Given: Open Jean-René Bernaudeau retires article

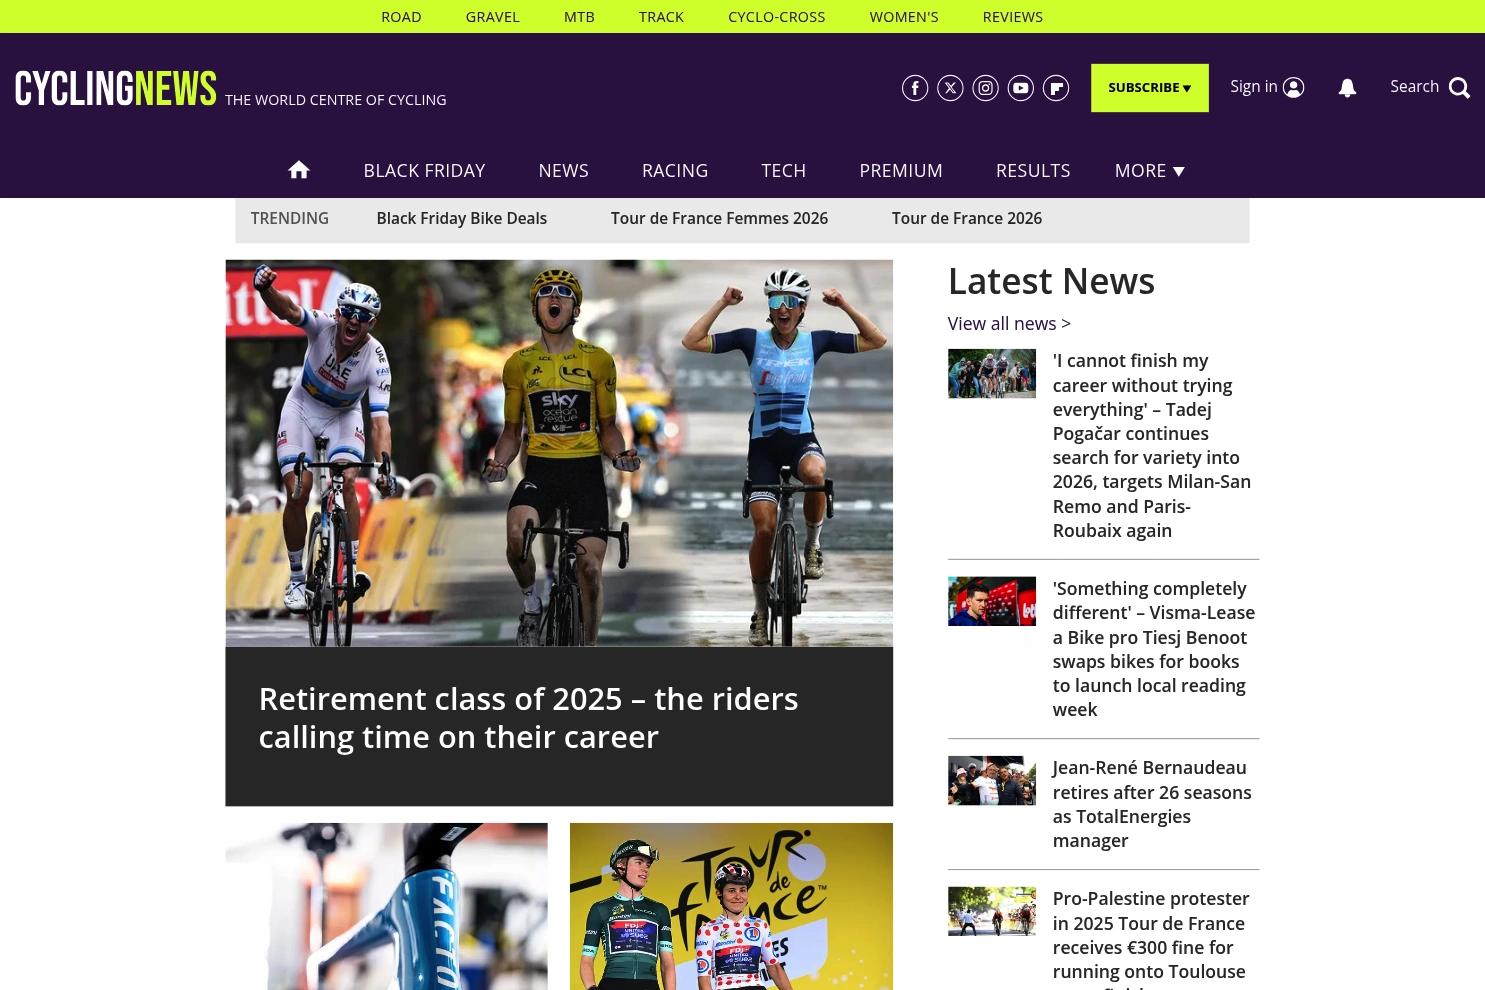Looking at the screenshot, I should [1152, 804].
